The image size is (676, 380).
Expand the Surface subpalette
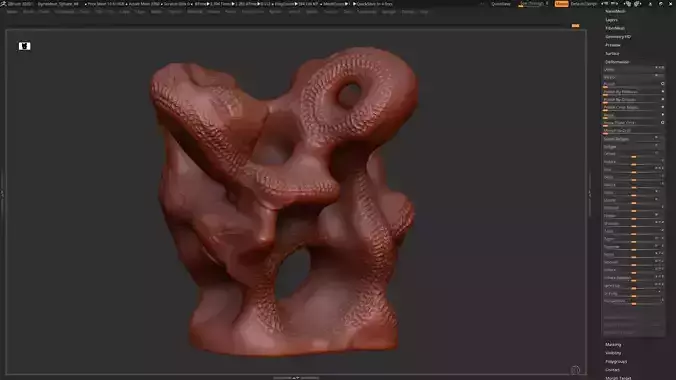coord(612,53)
